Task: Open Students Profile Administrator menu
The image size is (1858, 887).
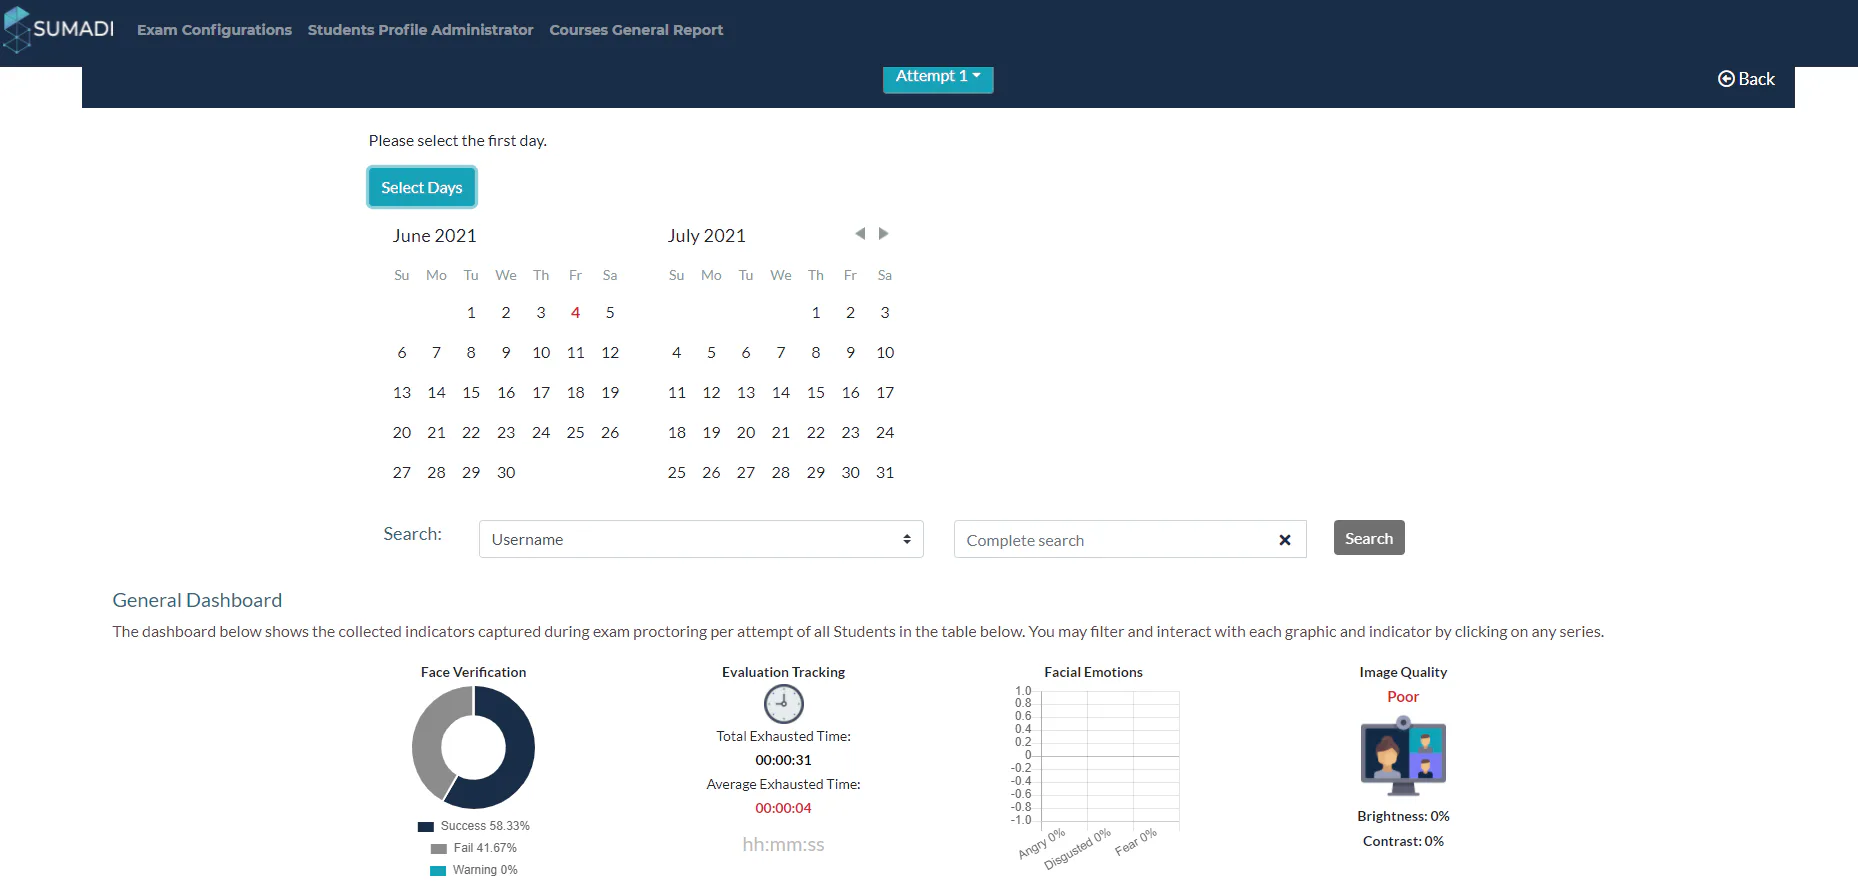Action: coord(421,30)
